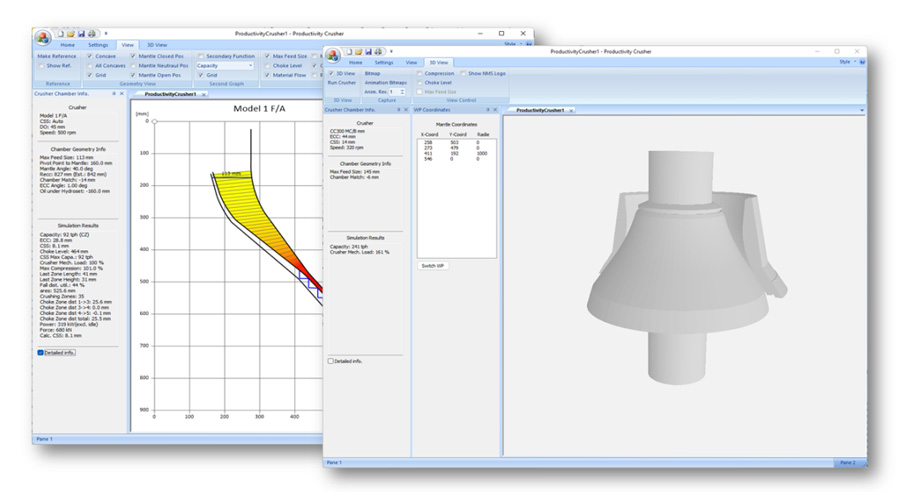Click the Save icon in right window toolbar
The image size is (900, 500).
367,51
